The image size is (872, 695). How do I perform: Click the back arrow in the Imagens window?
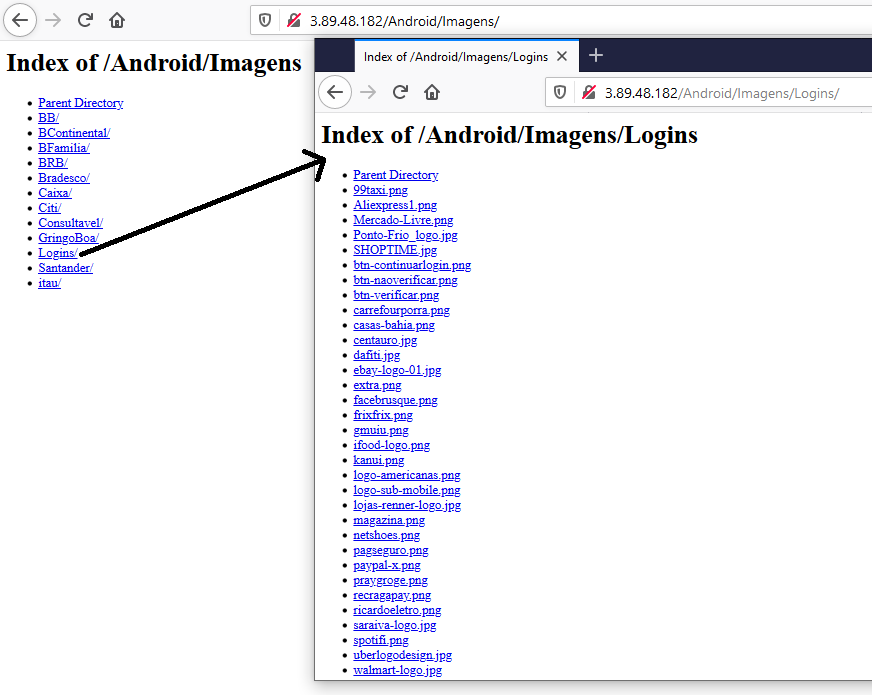(x=20, y=21)
